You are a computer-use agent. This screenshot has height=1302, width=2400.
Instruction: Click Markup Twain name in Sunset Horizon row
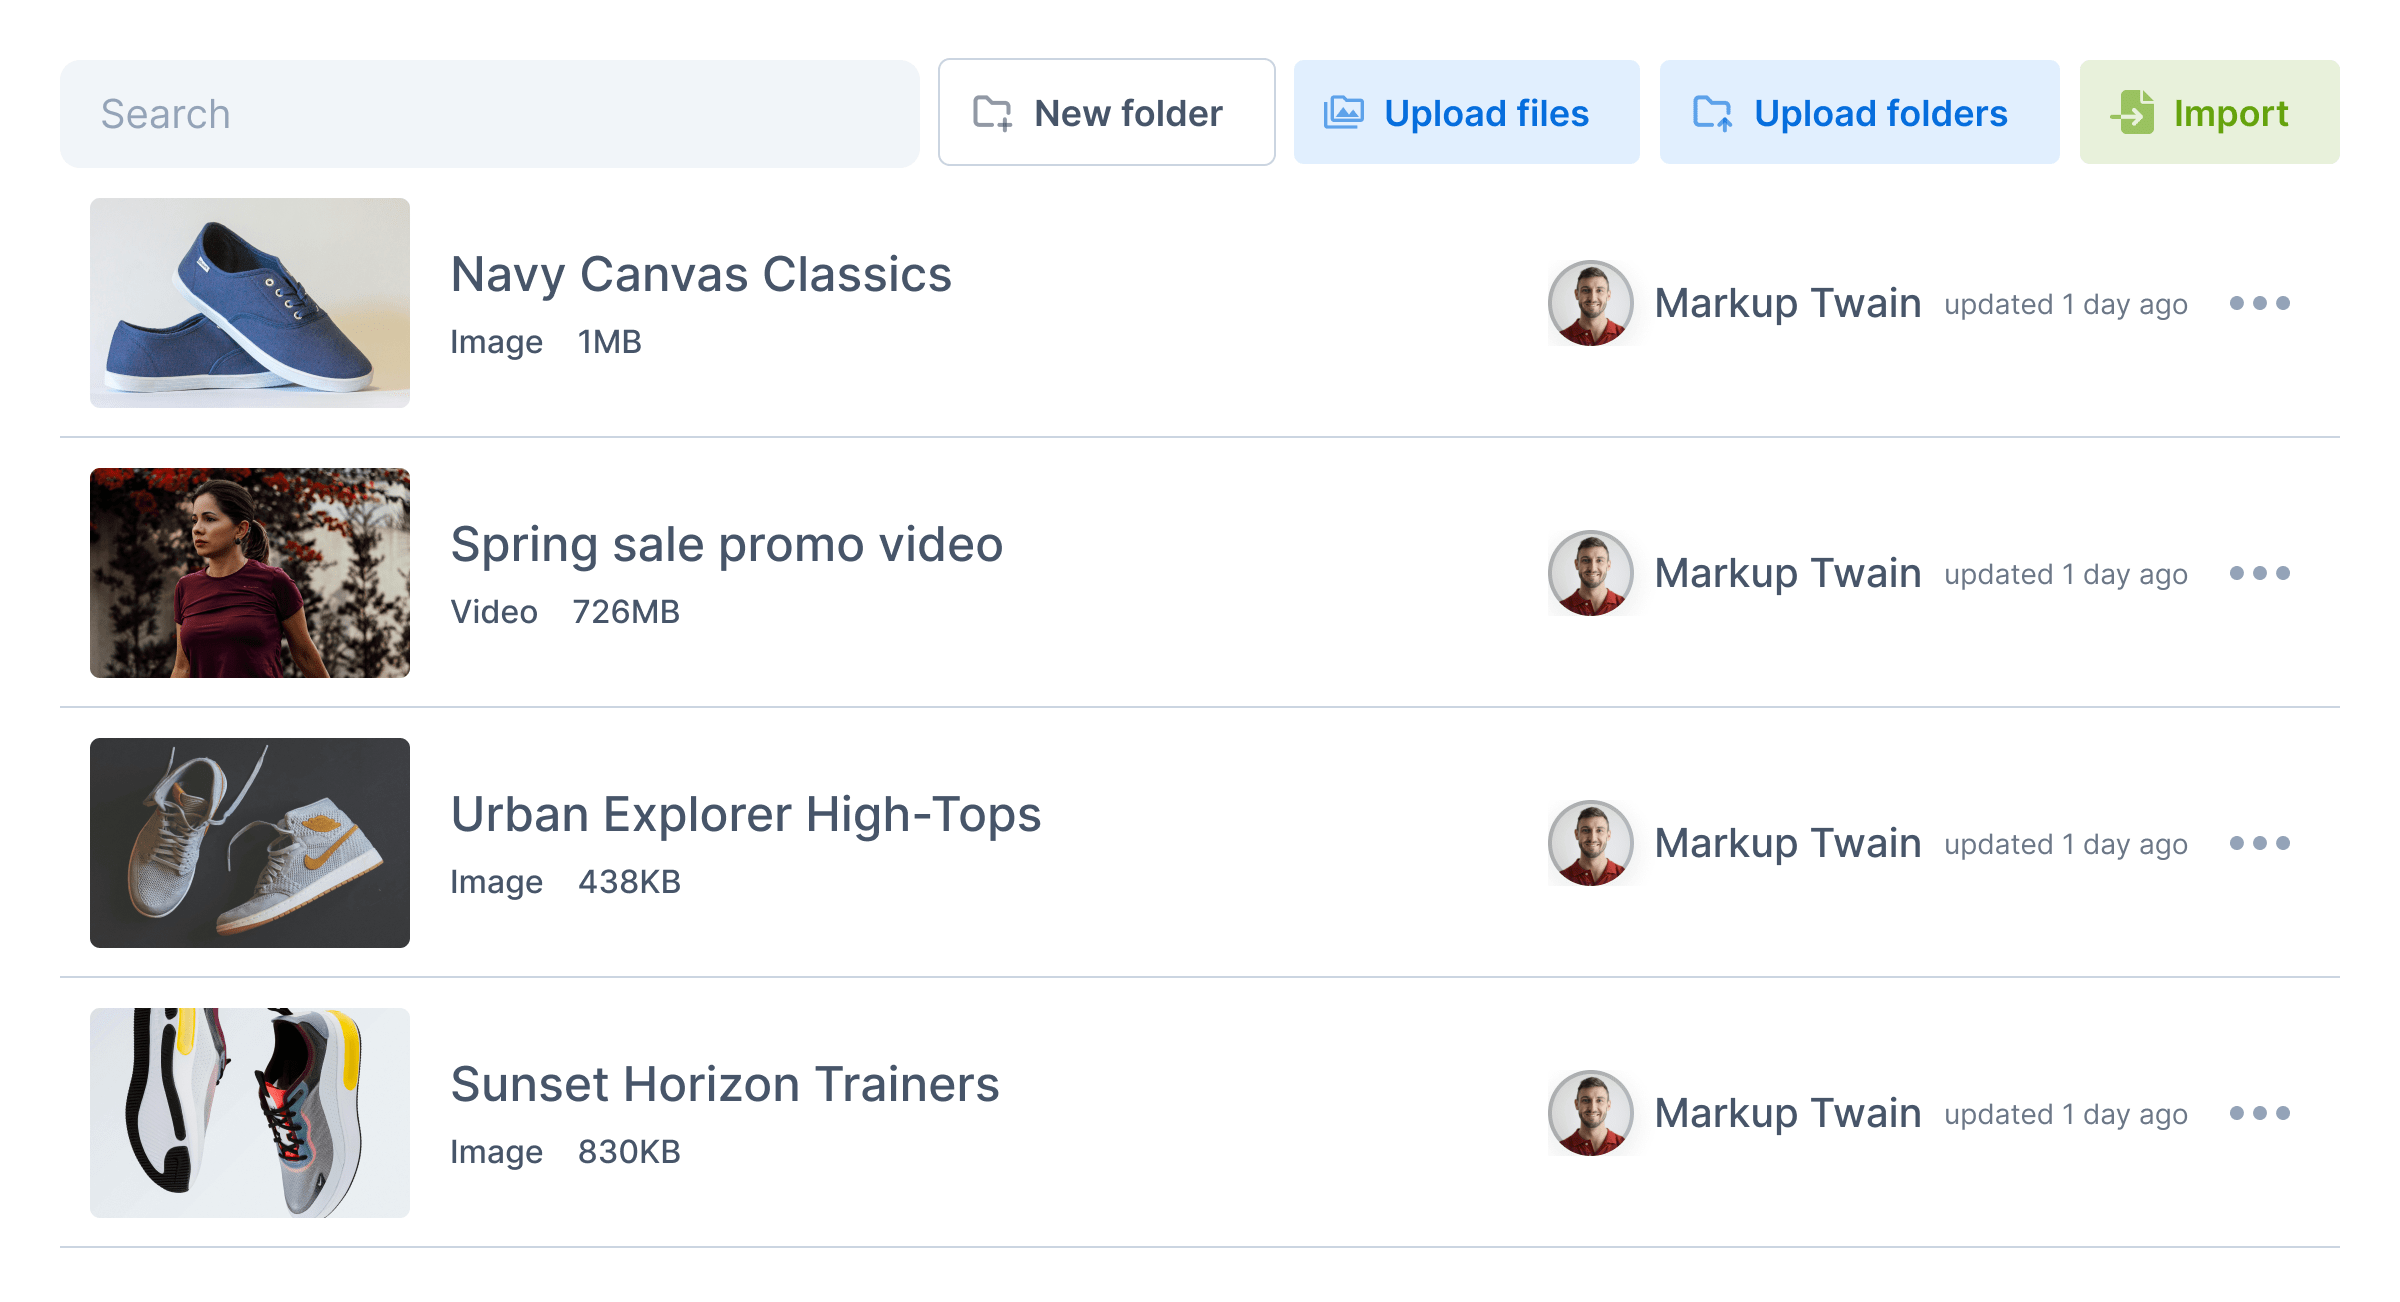tap(1788, 1113)
